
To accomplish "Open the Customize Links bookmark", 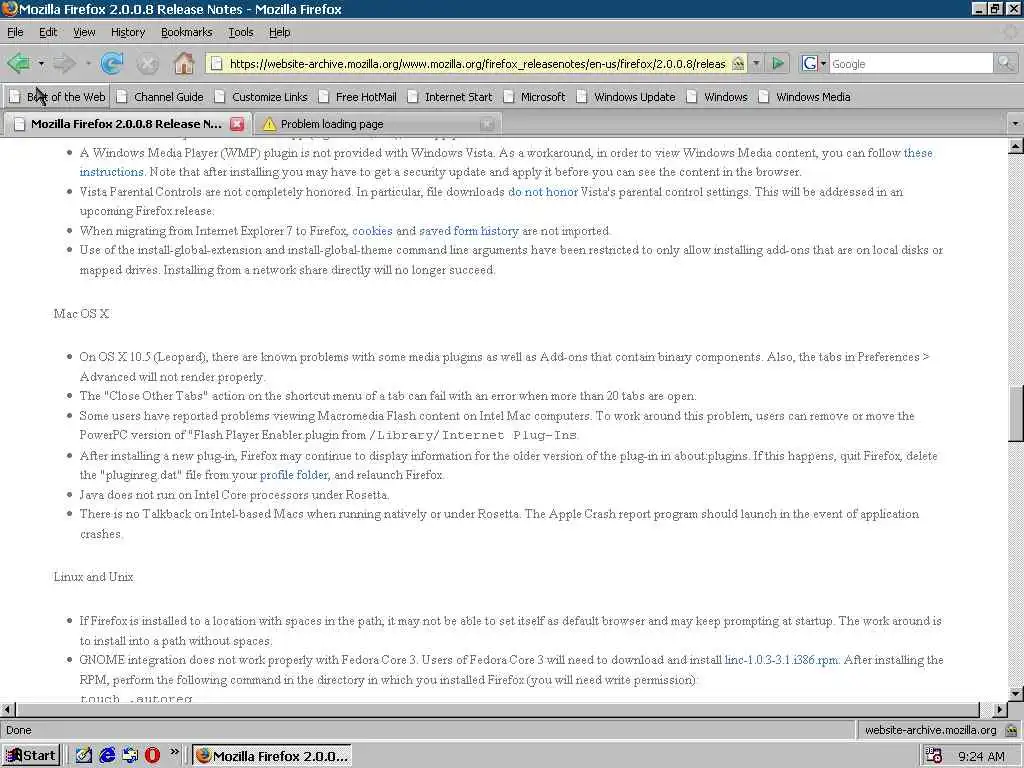I will (261, 97).
